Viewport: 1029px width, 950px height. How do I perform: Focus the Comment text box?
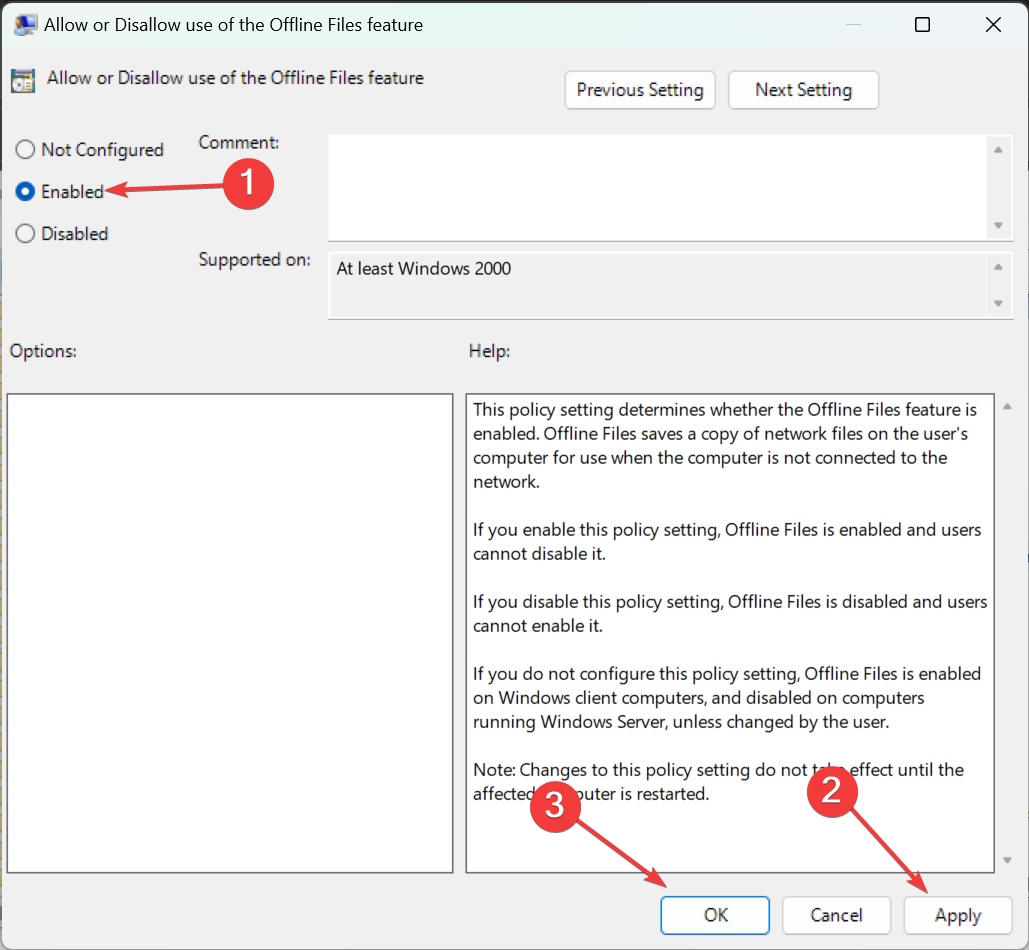[x=656, y=188]
